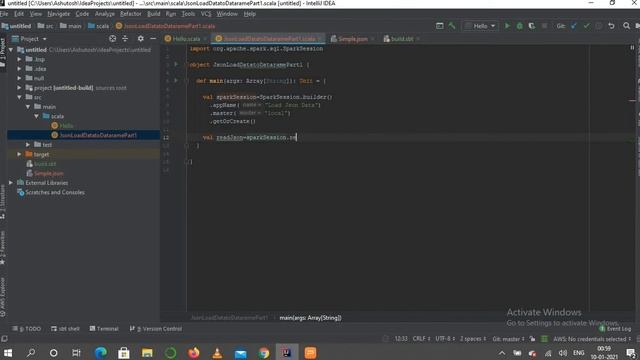
Task: Click the Build project hammer icon
Action: [451, 26]
